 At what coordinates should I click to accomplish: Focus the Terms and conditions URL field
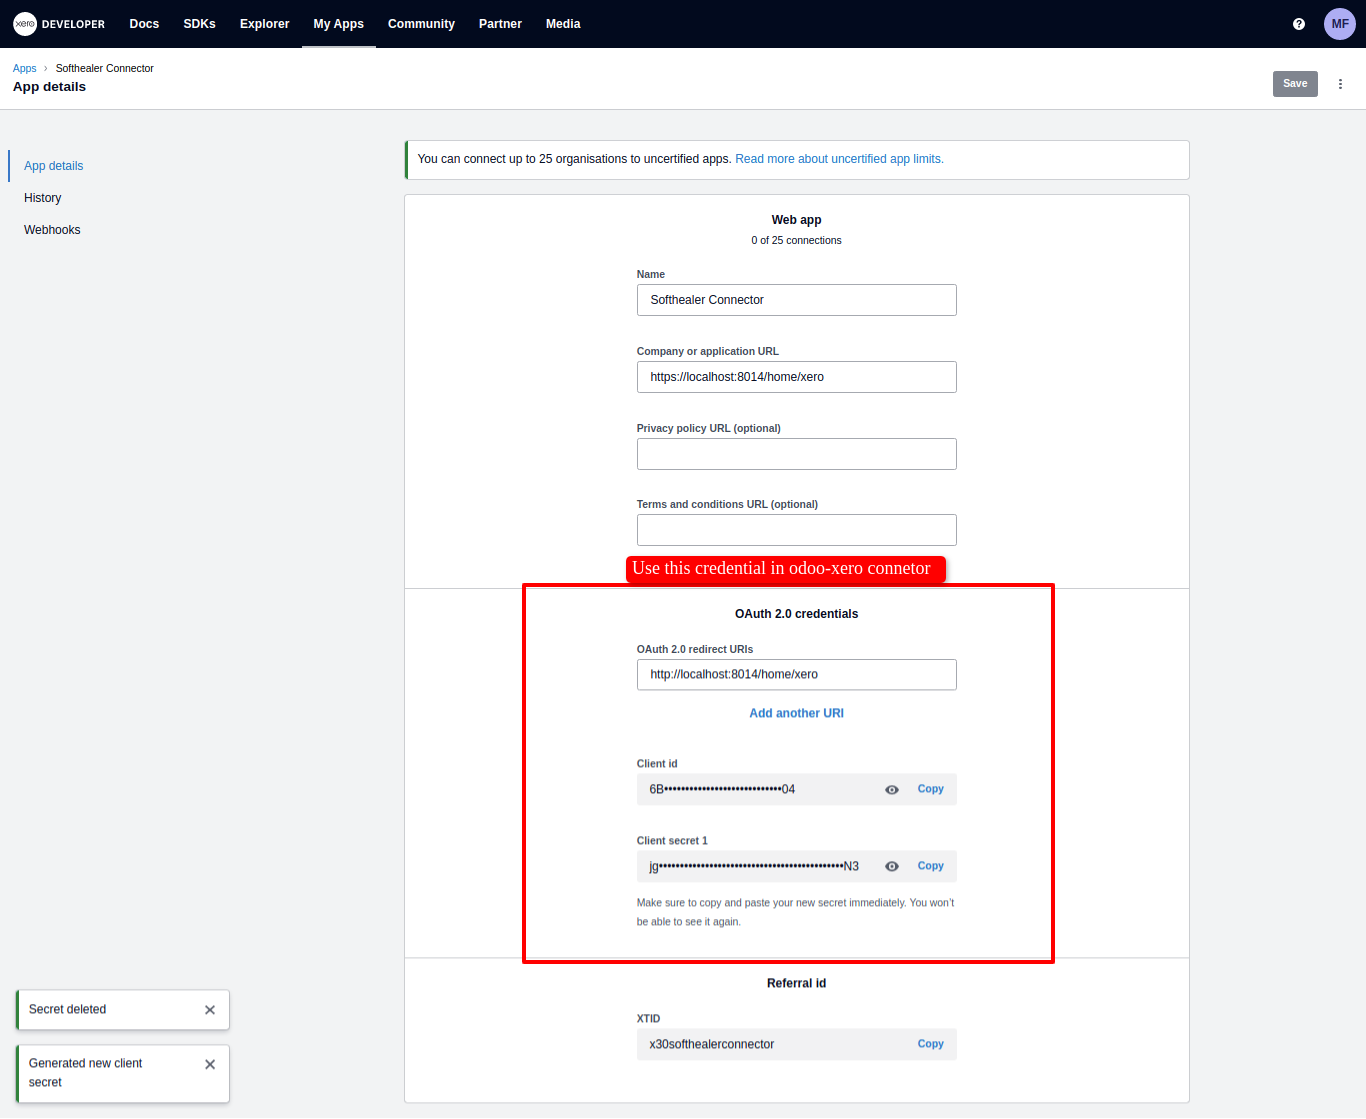tap(797, 530)
